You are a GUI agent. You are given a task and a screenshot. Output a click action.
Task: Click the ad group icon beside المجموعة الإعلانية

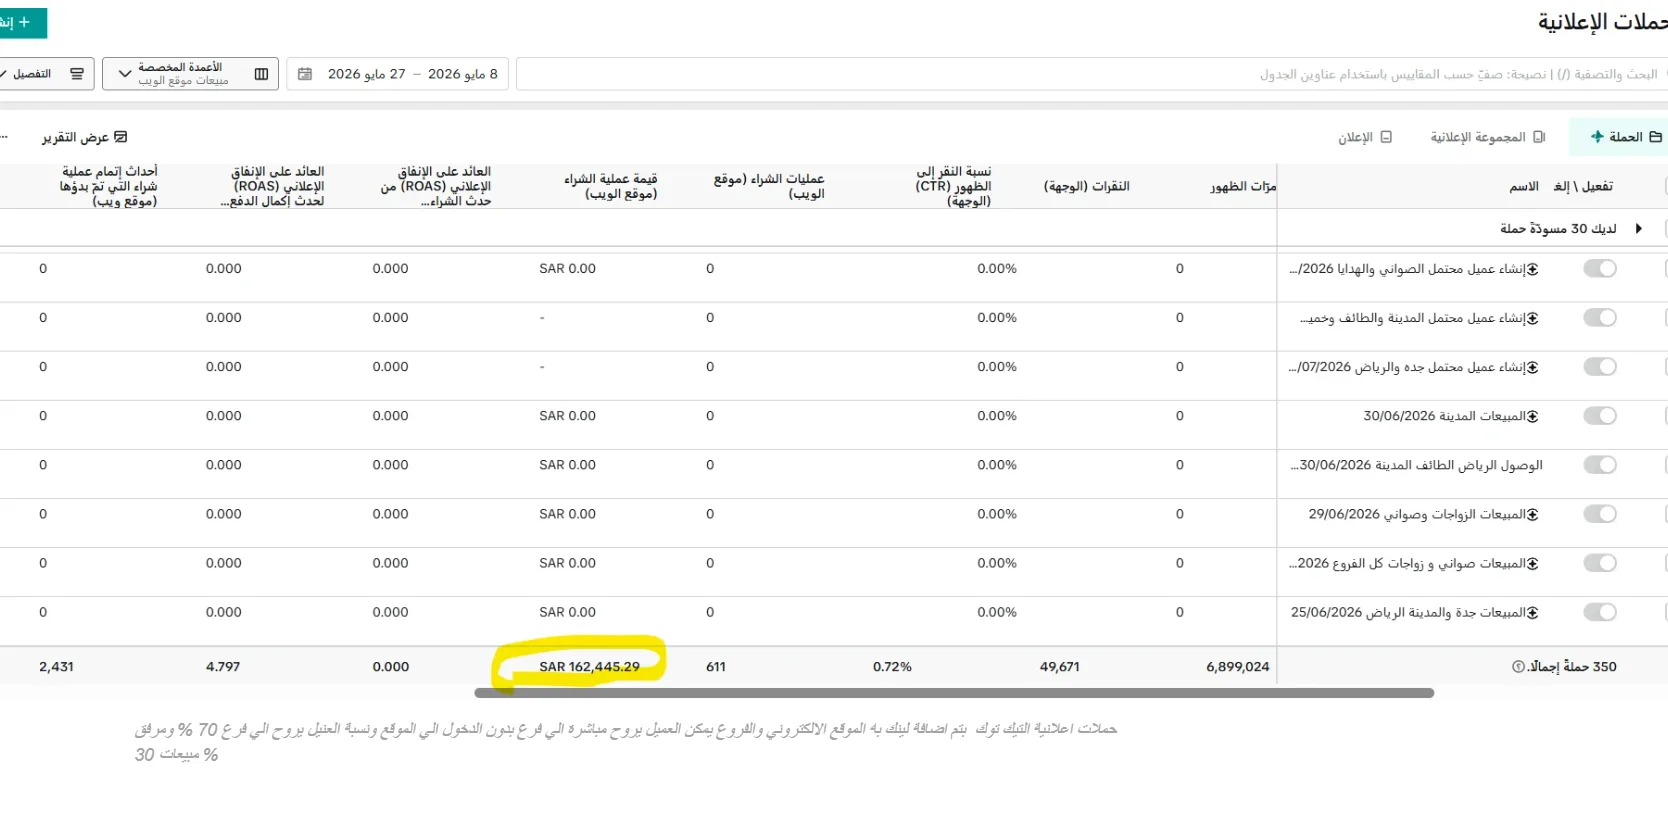click(1539, 137)
